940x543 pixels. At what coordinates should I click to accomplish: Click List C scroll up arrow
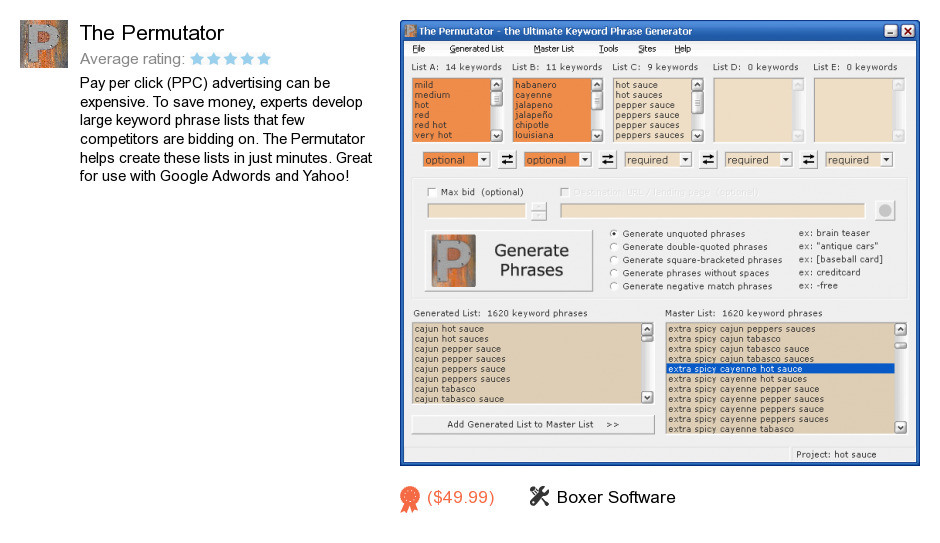(x=697, y=85)
